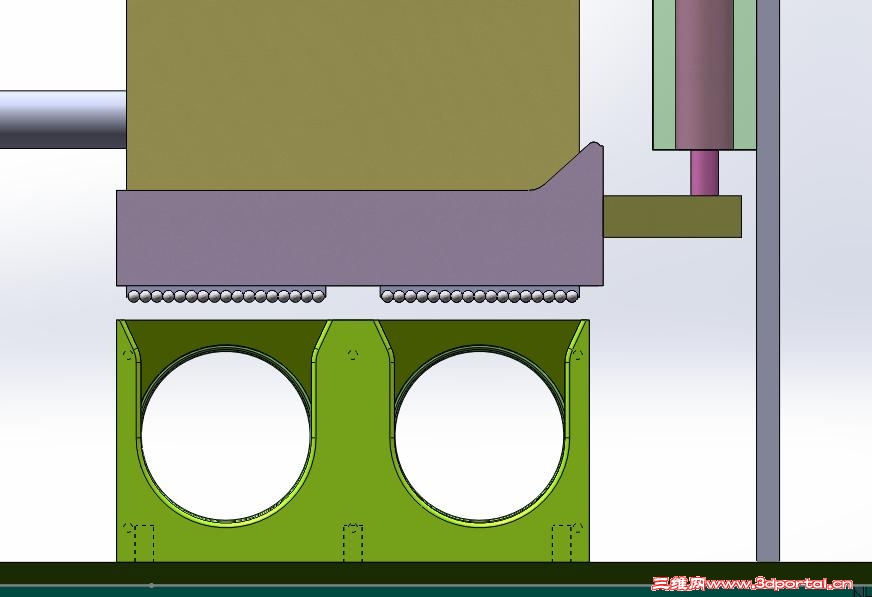Pick the gray horizontal shaft on the left
The image size is (872, 597).
(x=63, y=120)
